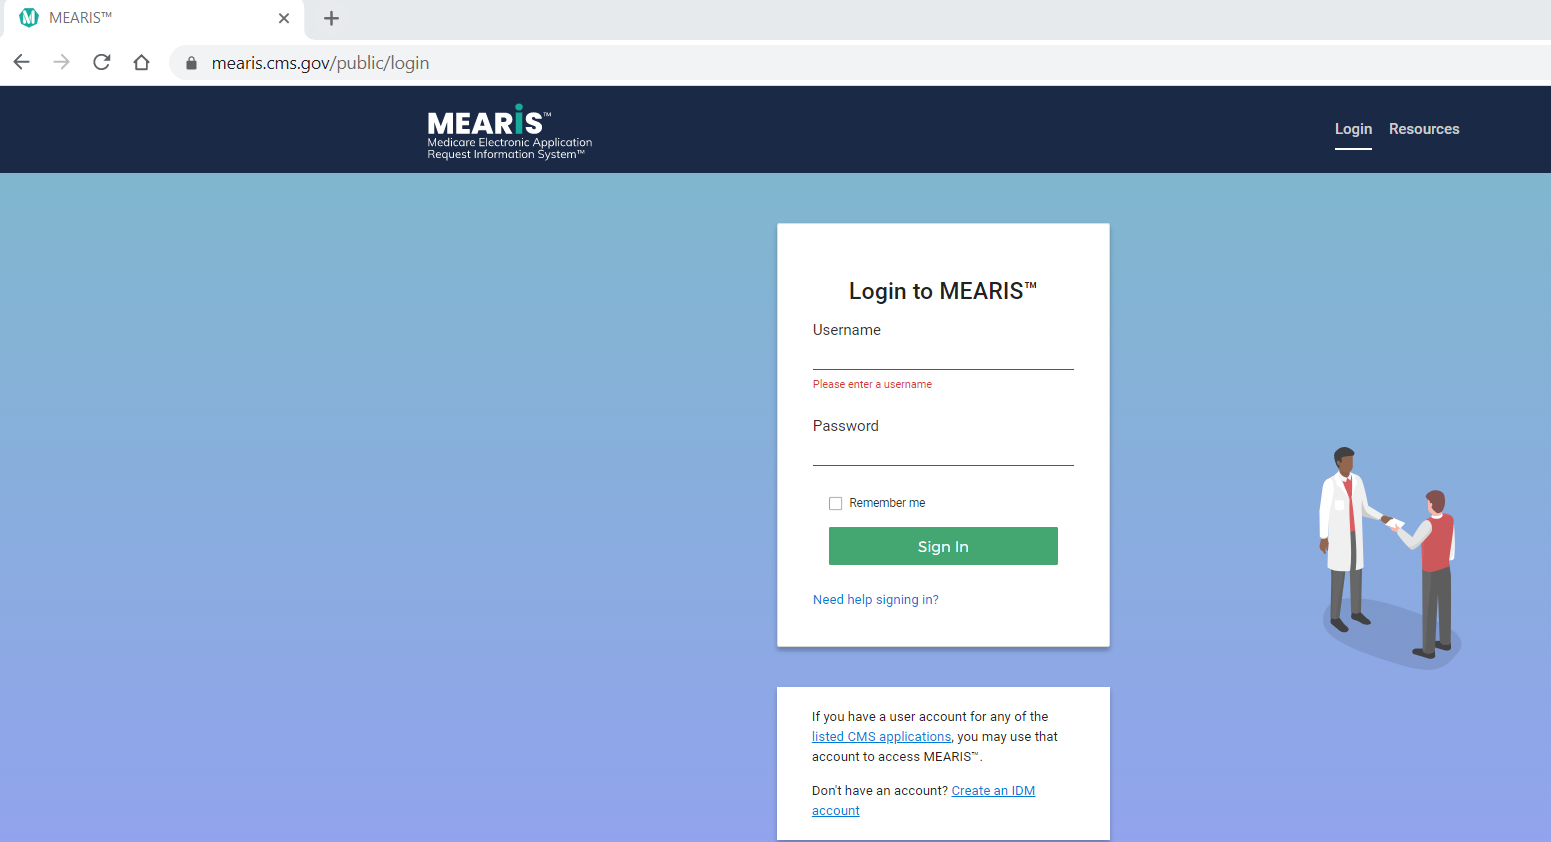The width and height of the screenshot is (1551, 842).
Task: Enable the Remember me checkbox
Action: coord(836,504)
